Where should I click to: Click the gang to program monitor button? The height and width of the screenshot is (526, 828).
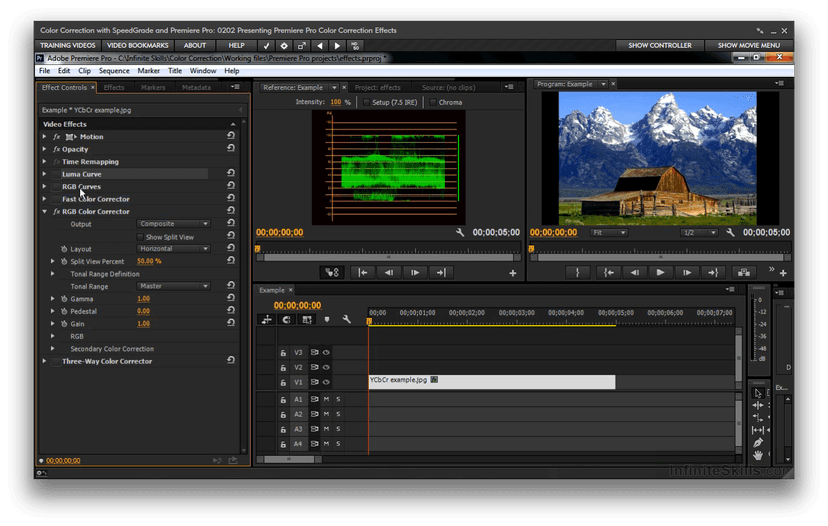(332, 273)
